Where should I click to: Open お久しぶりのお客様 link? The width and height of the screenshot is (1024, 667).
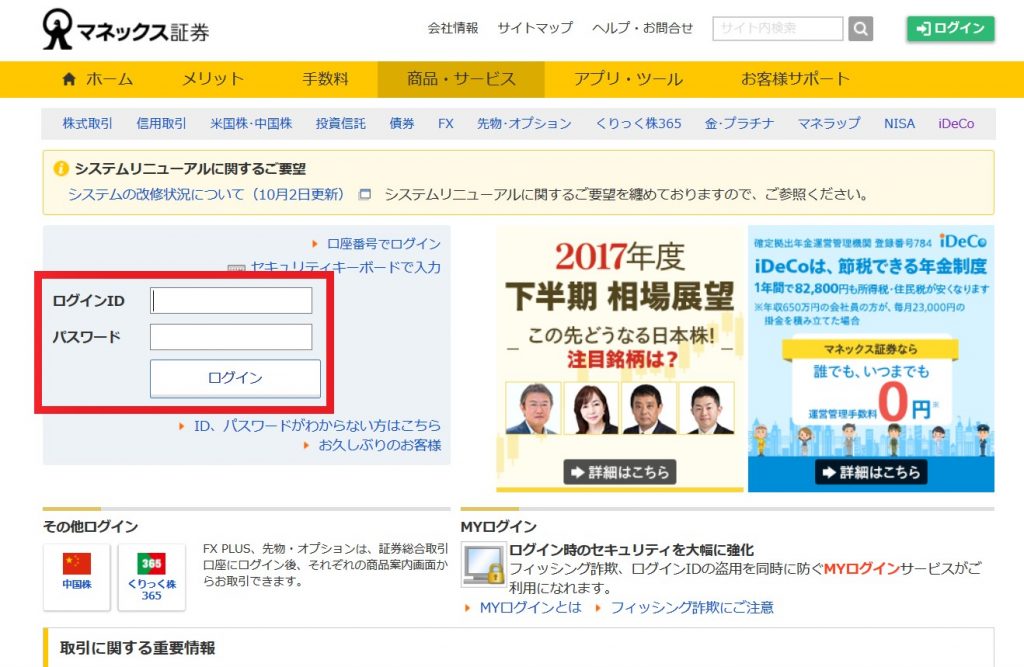[x=379, y=446]
